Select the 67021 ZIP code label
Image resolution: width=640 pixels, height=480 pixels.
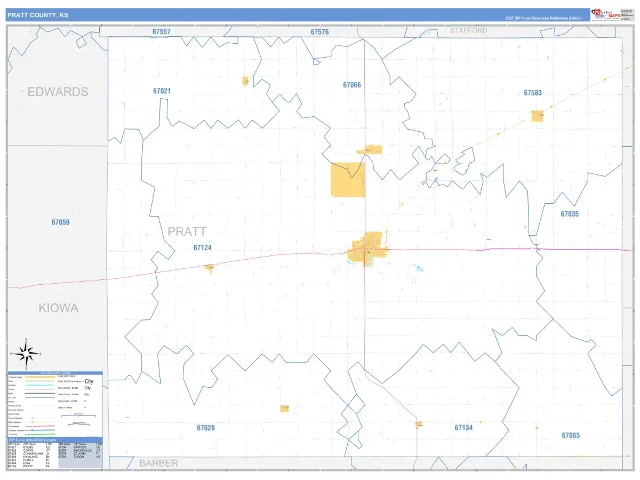pyautogui.click(x=162, y=91)
